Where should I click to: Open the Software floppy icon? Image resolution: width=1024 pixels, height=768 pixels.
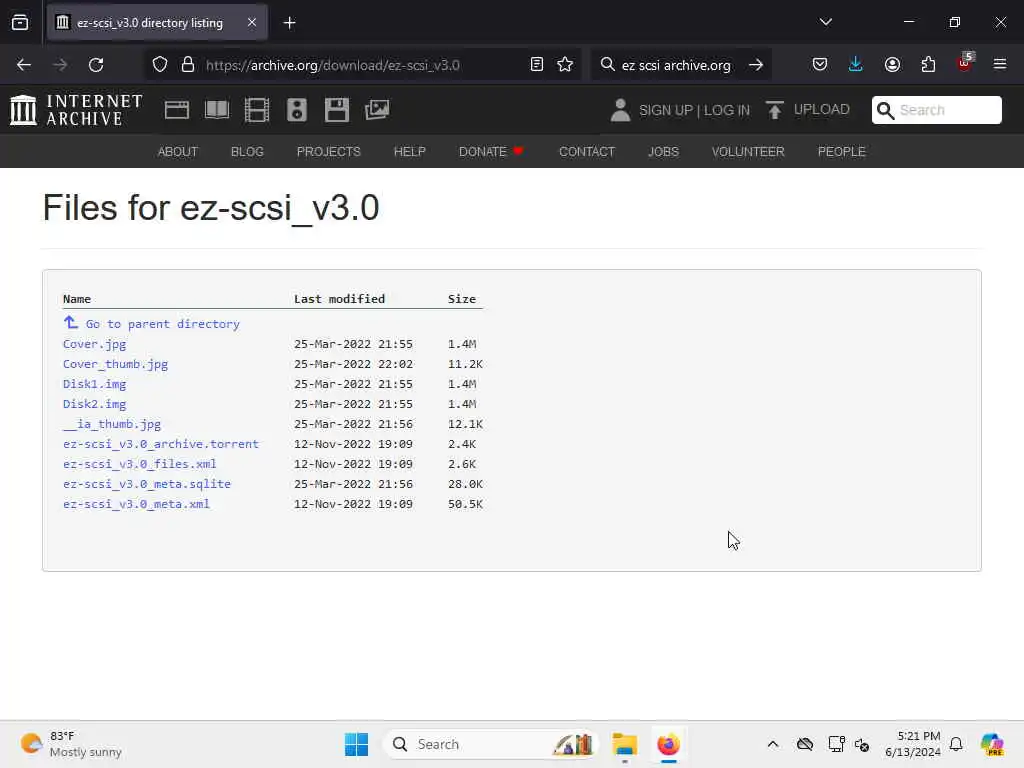click(x=337, y=110)
